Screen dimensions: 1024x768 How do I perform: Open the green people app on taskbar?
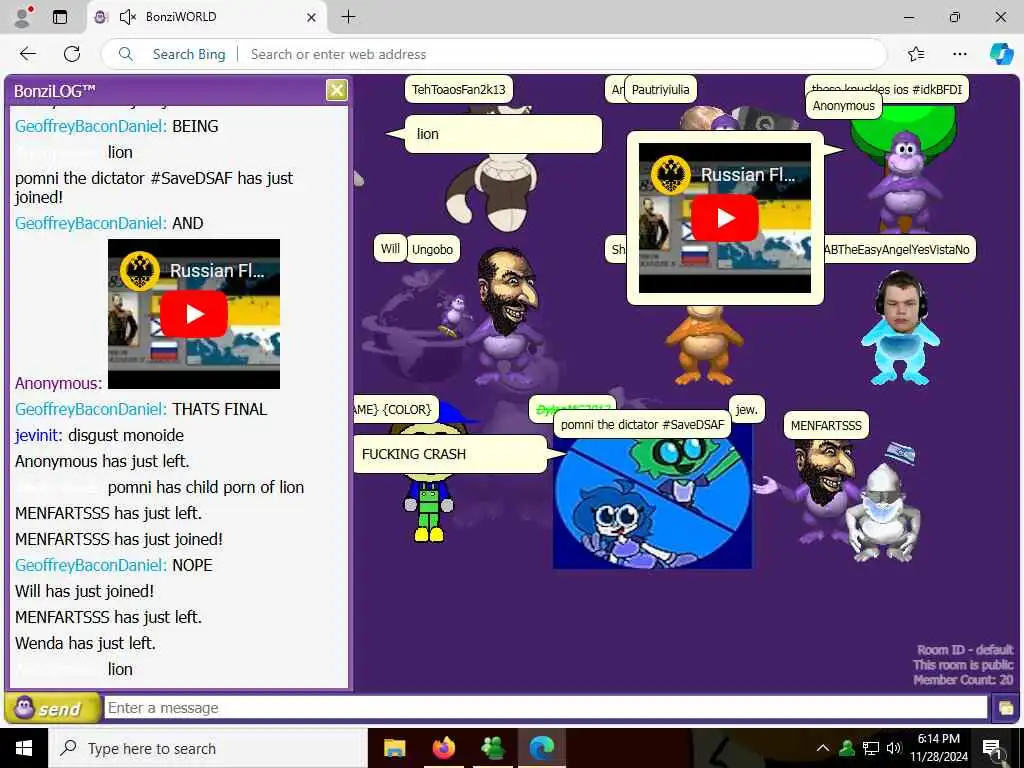[x=492, y=748]
